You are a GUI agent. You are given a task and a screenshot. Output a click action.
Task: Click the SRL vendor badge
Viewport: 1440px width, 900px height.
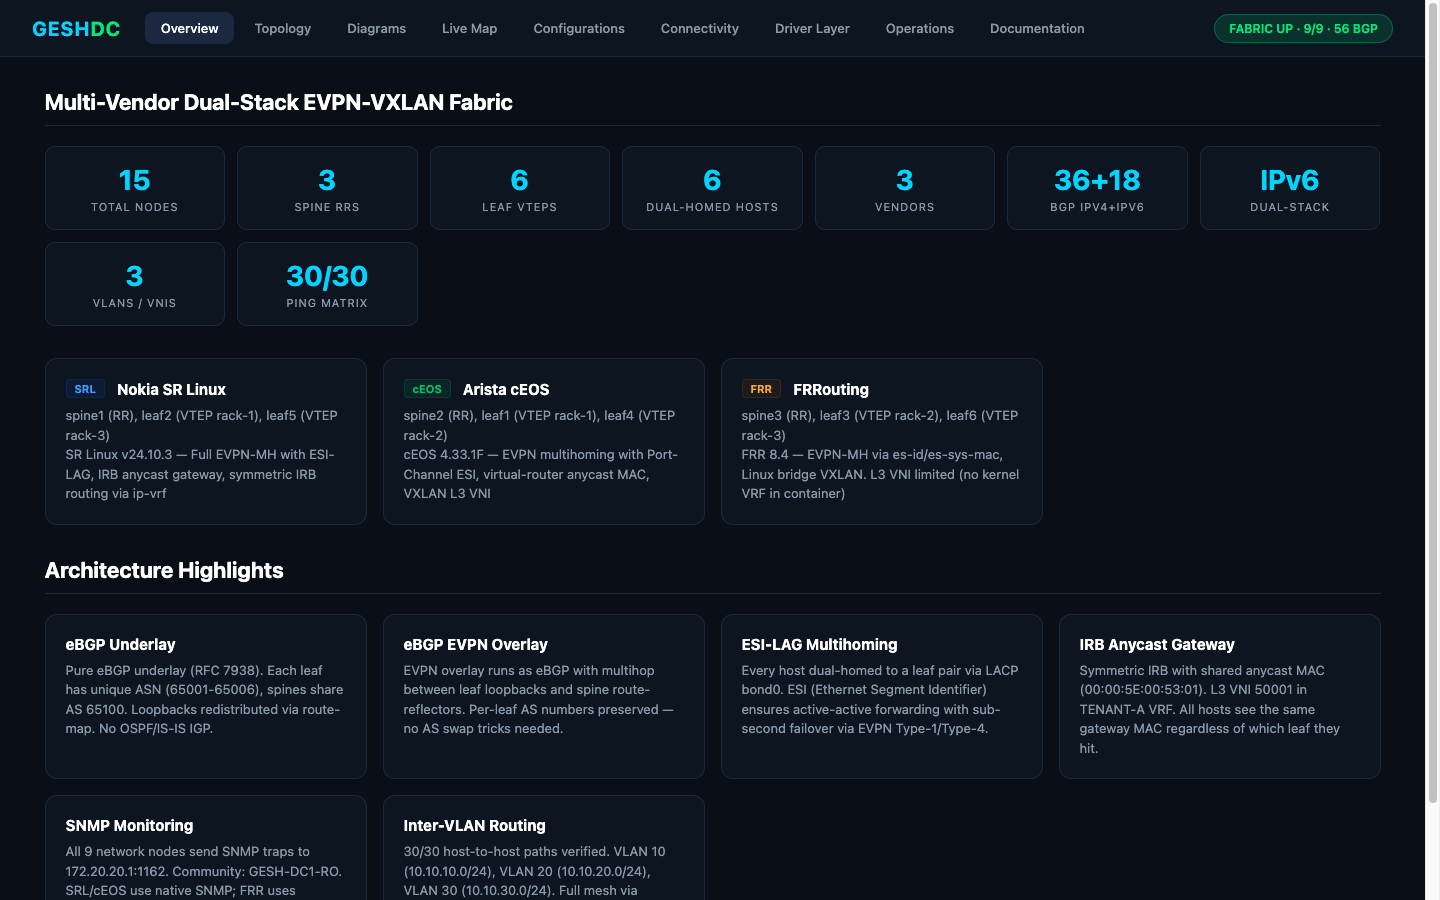(x=85, y=389)
